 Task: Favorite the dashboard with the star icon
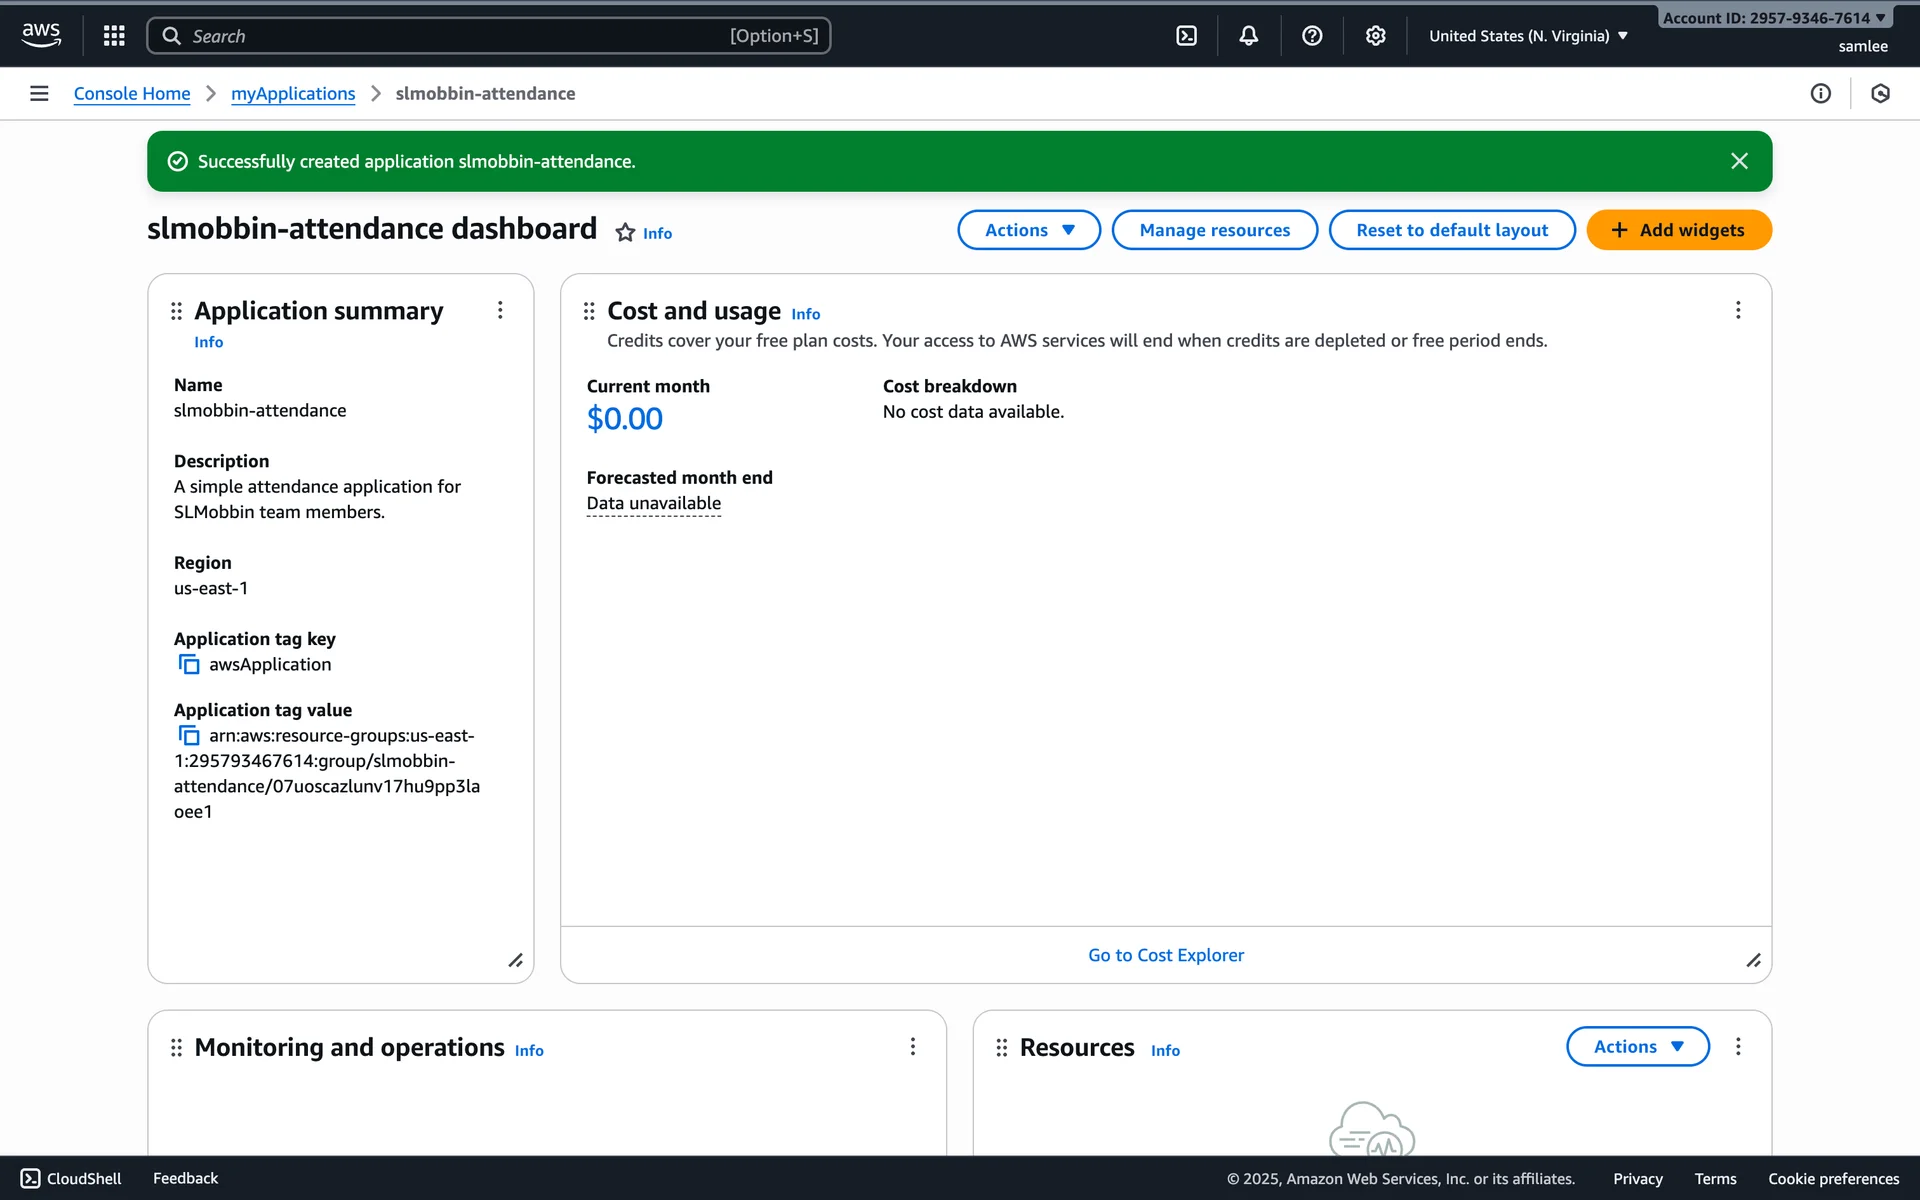tap(625, 233)
